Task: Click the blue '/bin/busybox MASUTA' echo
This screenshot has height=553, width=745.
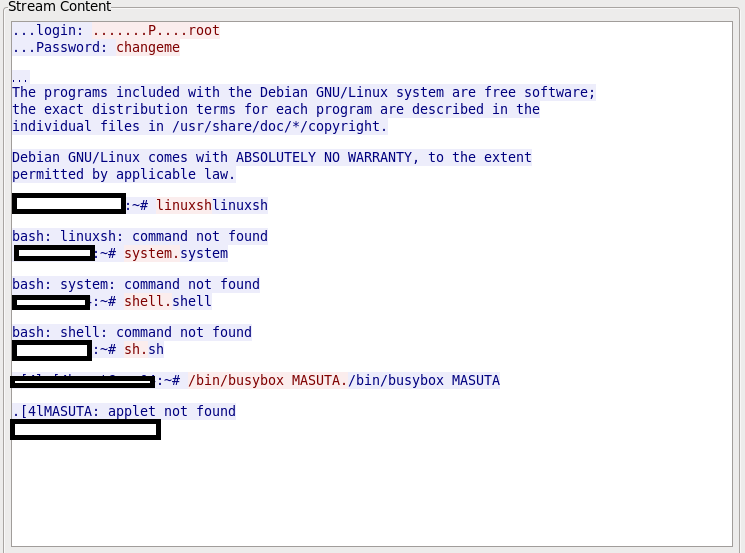Action: (424, 381)
